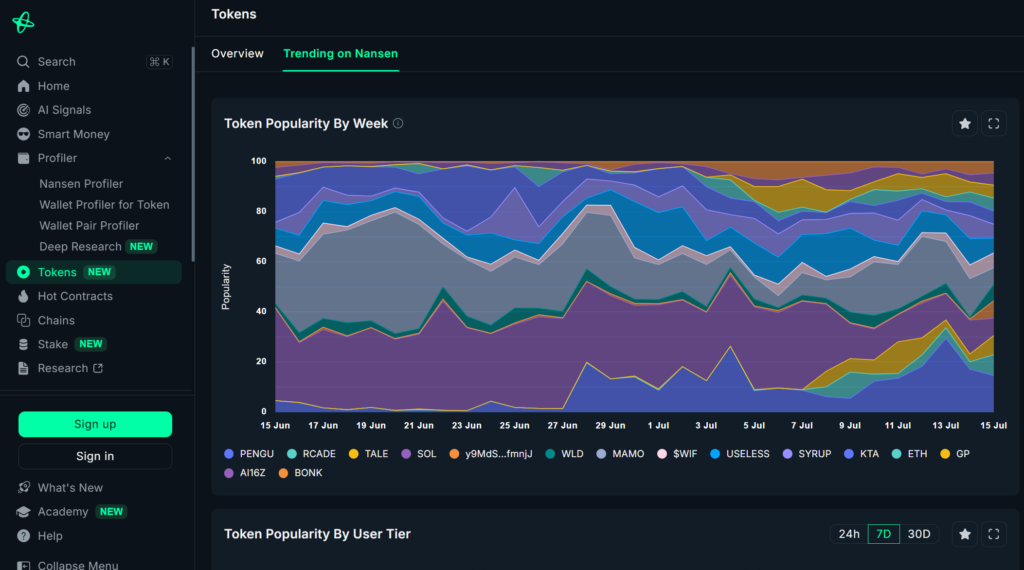Expand Token Popularity By User Tier fullscreen
Viewport: 1024px width, 570px height.
coord(993,534)
